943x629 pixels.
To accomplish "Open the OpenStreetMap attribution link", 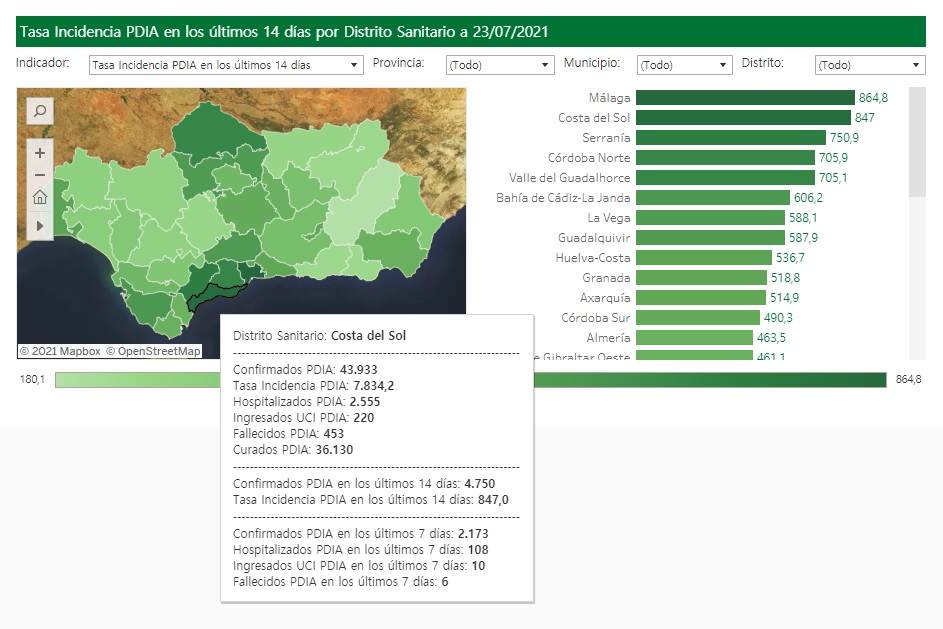I will [153, 351].
